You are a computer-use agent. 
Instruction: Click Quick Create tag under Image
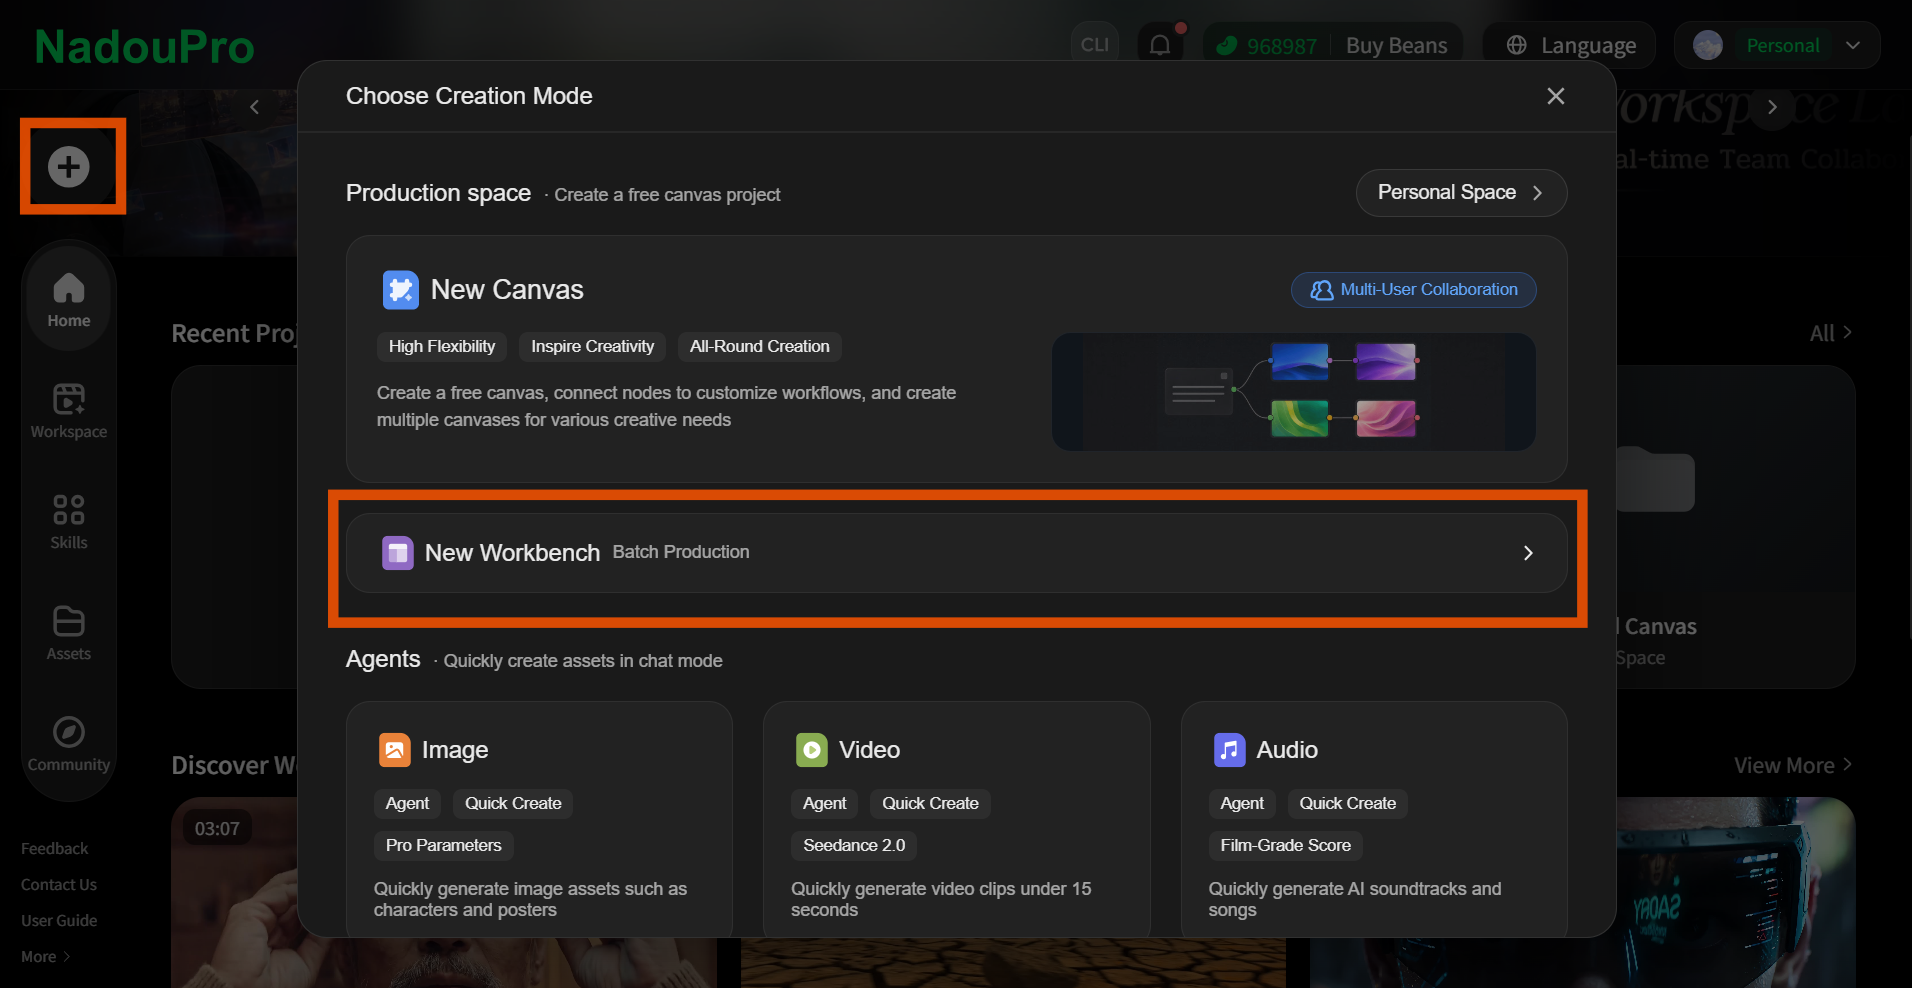(513, 804)
